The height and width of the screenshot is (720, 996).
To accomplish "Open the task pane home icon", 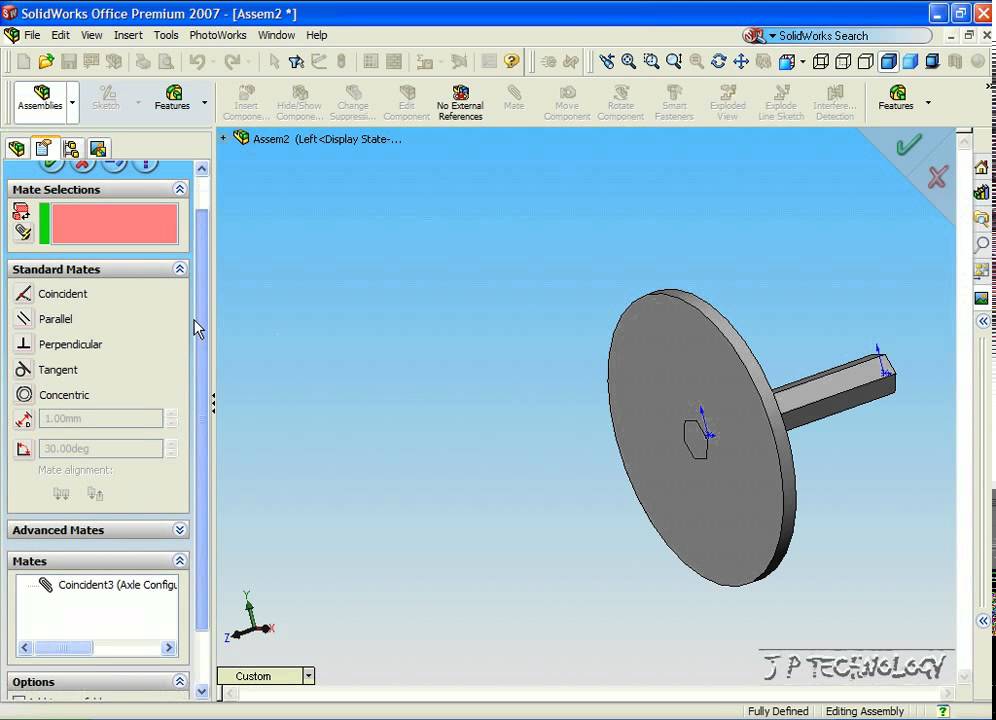I will (981, 167).
